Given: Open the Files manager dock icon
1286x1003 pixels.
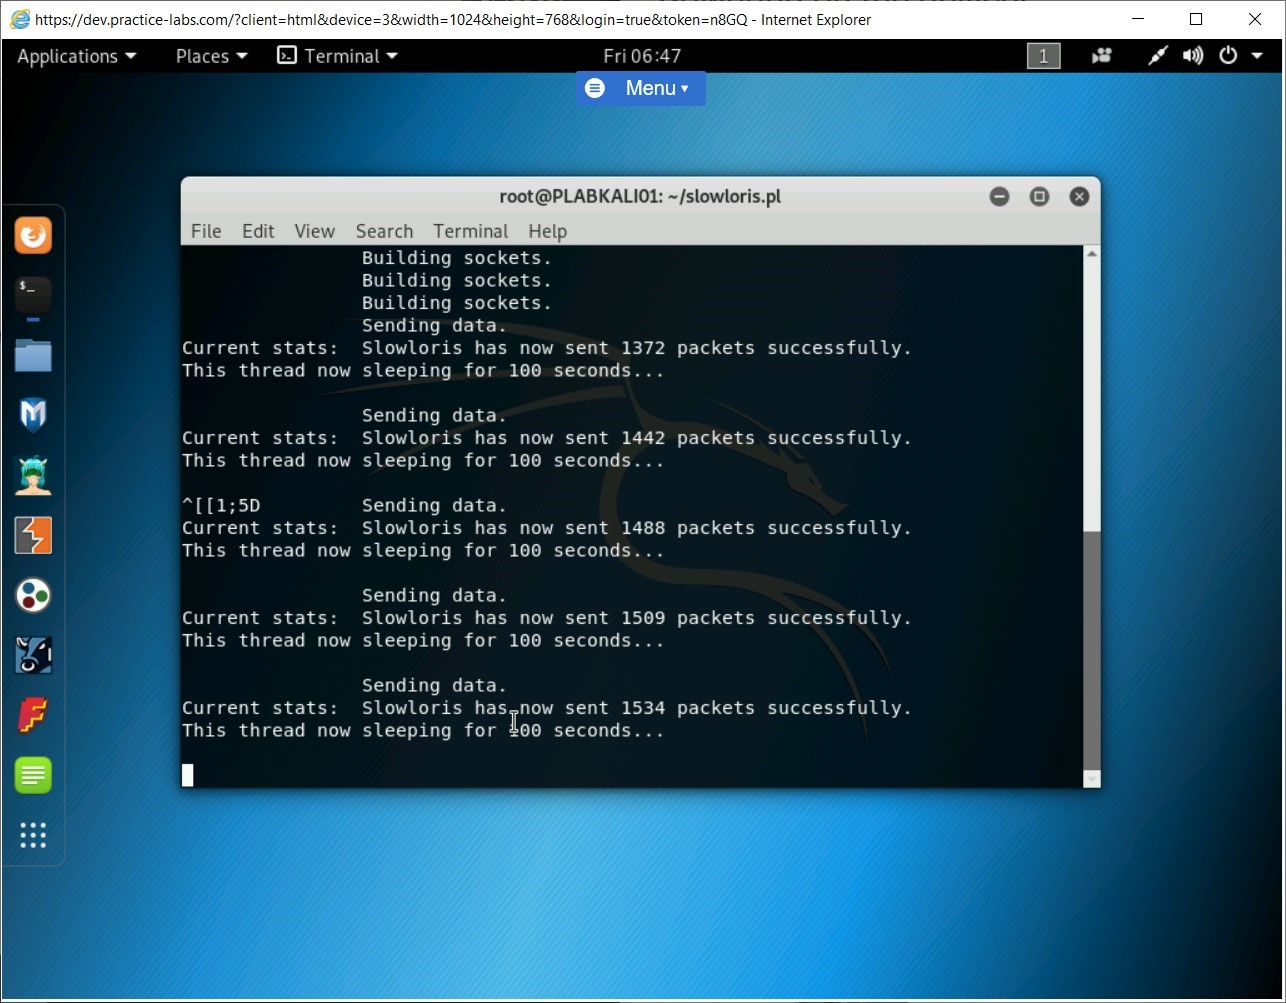Looking at the screenshot, I should 33,355.
